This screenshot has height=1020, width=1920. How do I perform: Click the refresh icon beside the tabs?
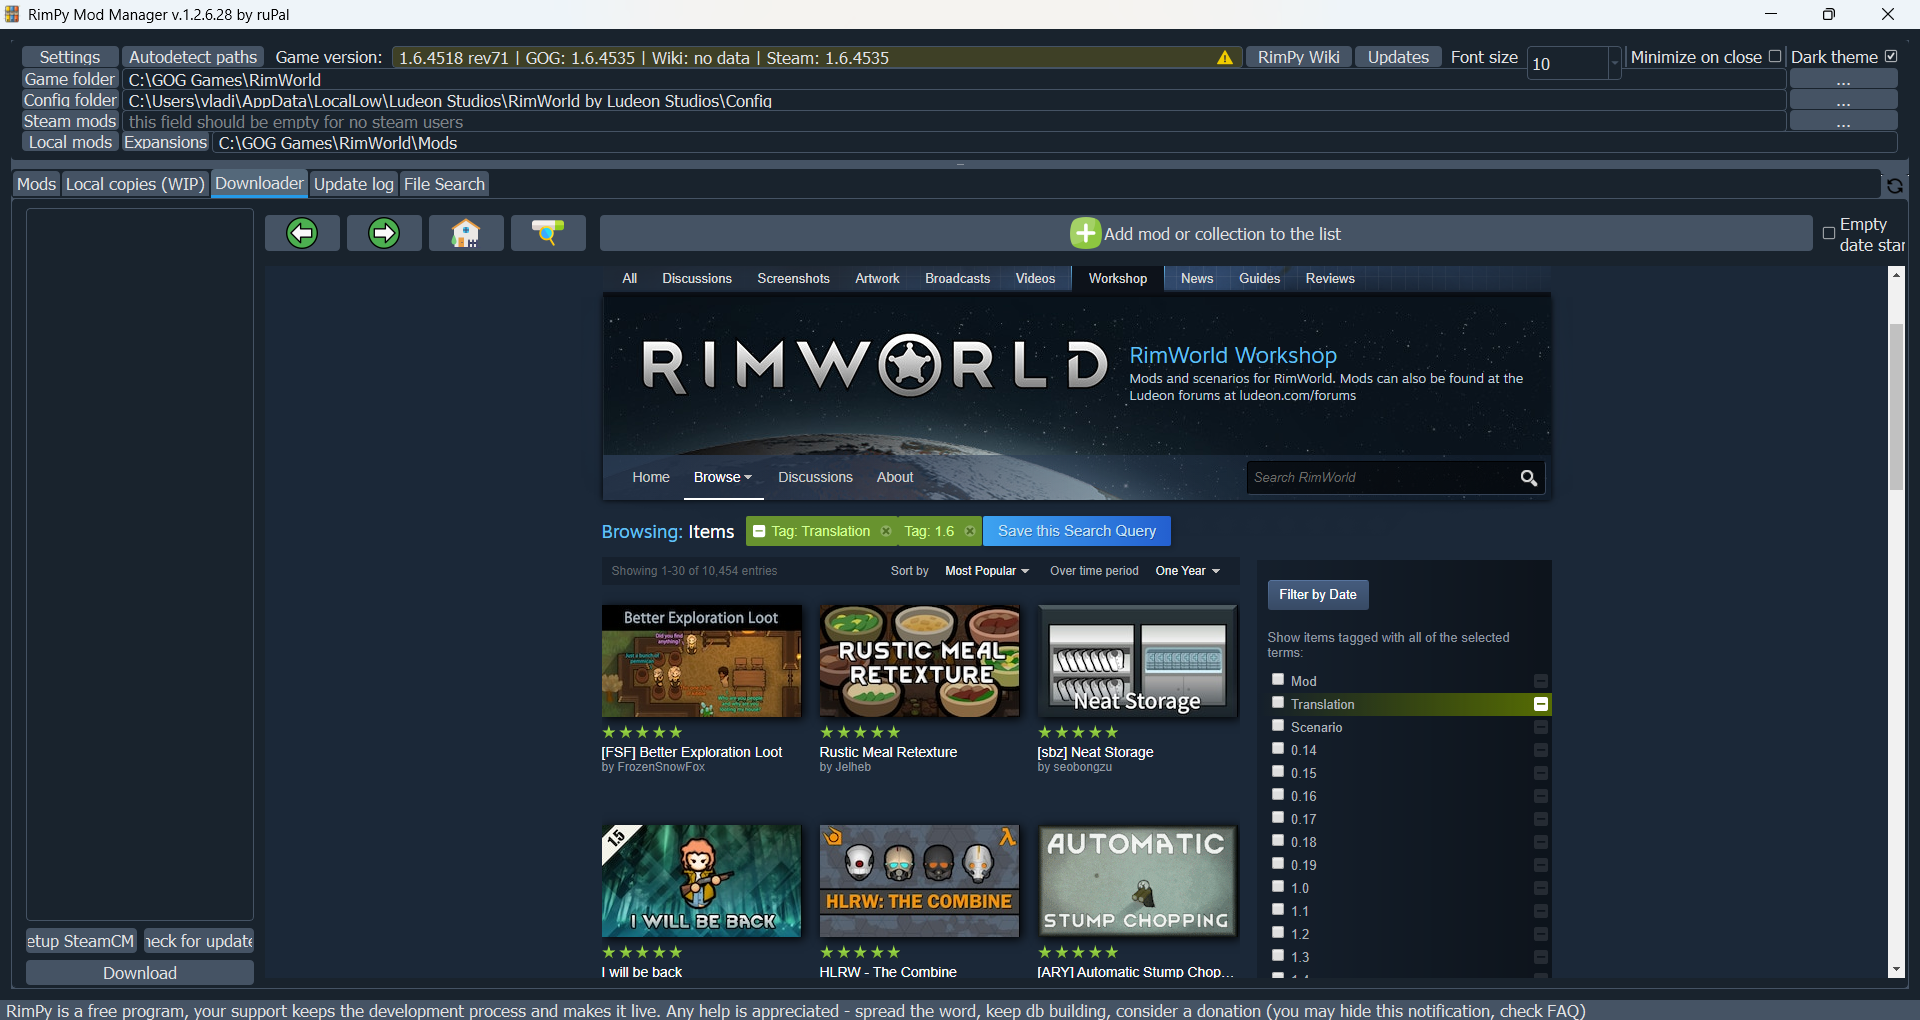[1894, 185]
